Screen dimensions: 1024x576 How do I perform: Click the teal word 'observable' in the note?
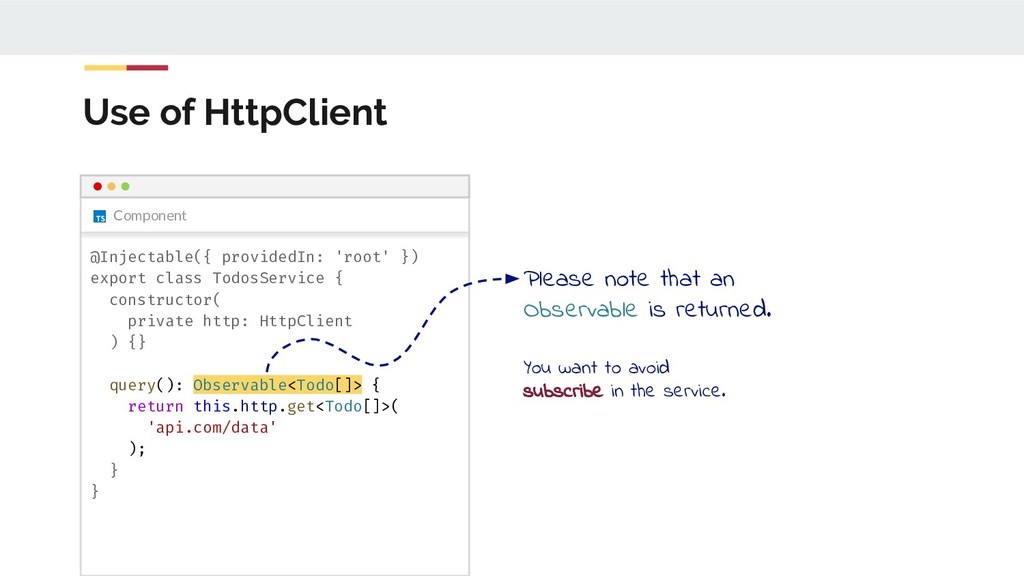click(x=580, y=309)
